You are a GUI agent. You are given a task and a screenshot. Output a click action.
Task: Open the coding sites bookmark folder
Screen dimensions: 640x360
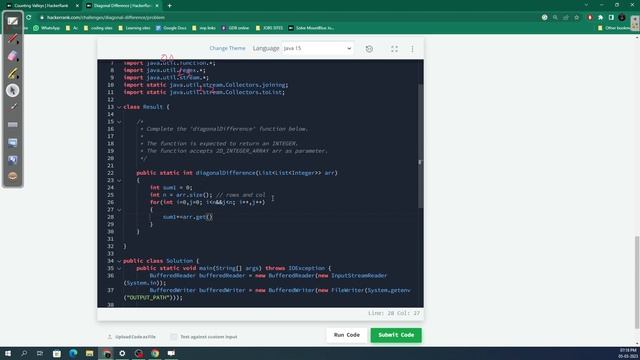(98, 28)
